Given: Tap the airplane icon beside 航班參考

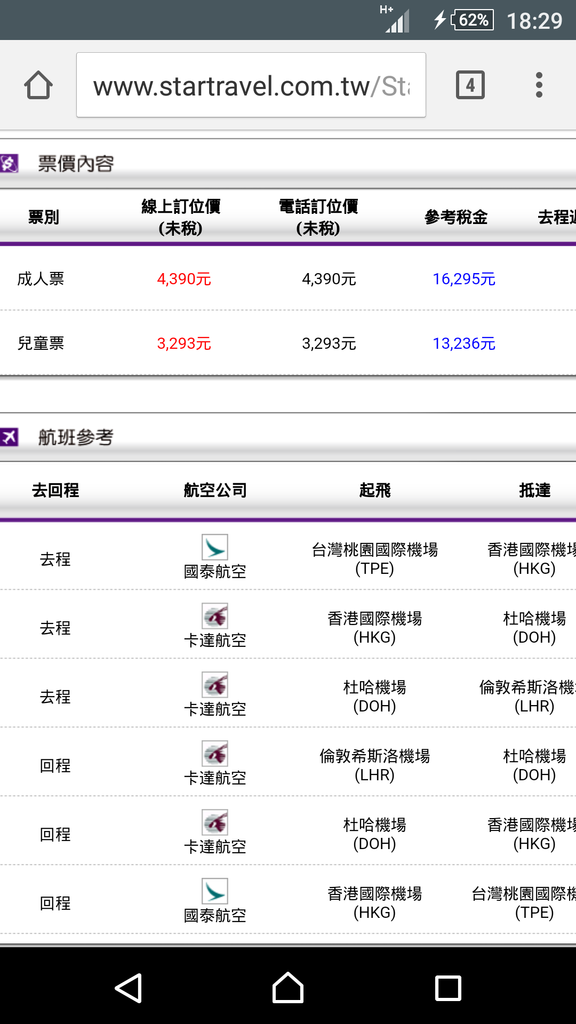Looking at the screenshot, I should [x=9, y=437].
